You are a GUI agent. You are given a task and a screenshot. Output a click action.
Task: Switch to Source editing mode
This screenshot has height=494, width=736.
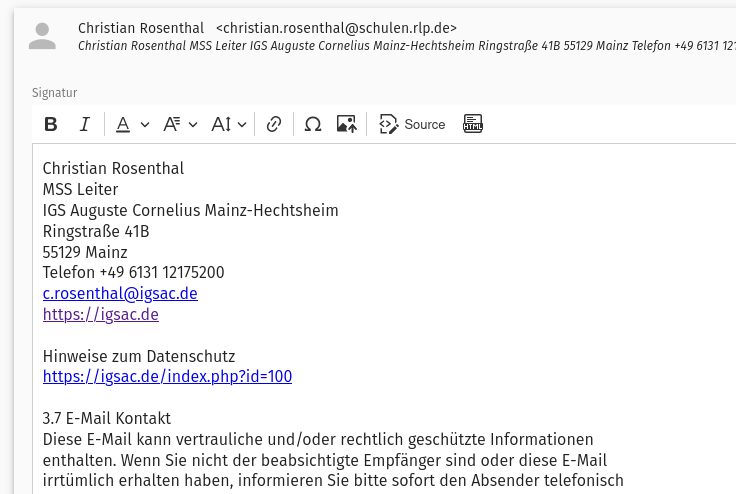(x=412, y=124)
